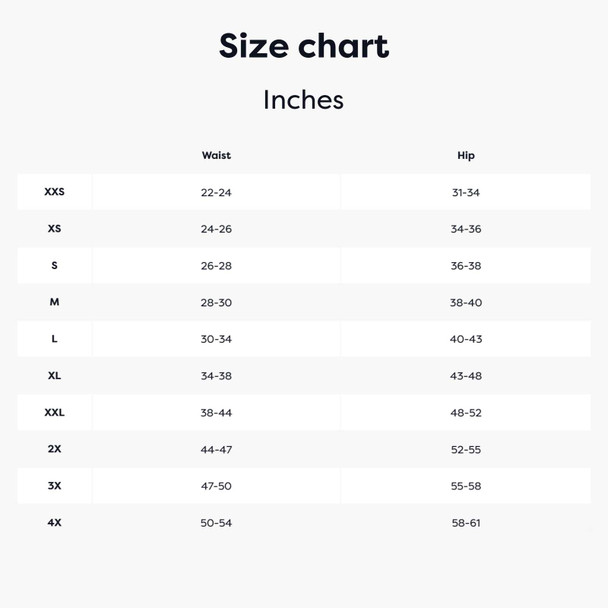The height and width of the screenshot is (608, 608).
Task: Select the S size label
Action: point(54,265)
